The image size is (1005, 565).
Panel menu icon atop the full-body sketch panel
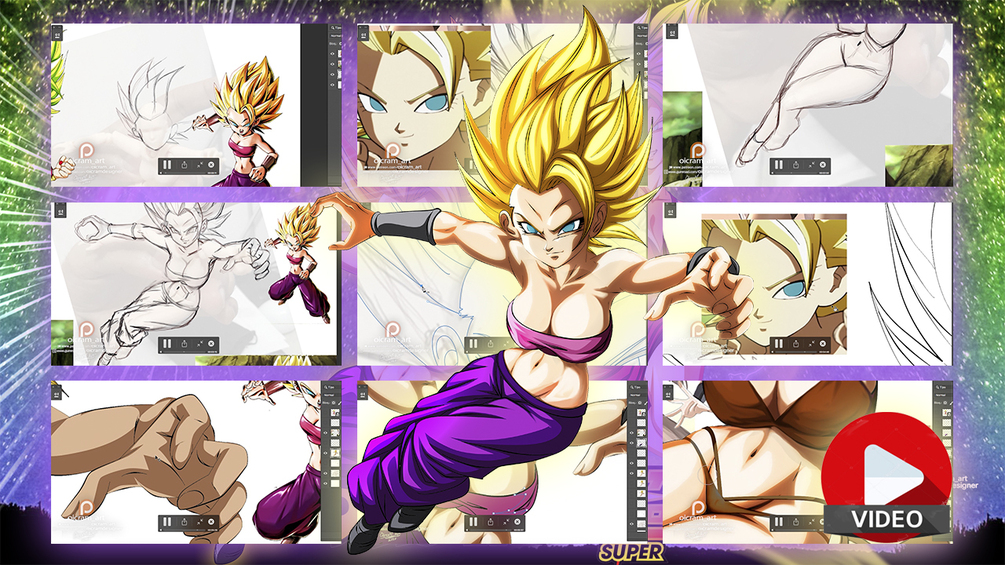(x=60, y=211)
